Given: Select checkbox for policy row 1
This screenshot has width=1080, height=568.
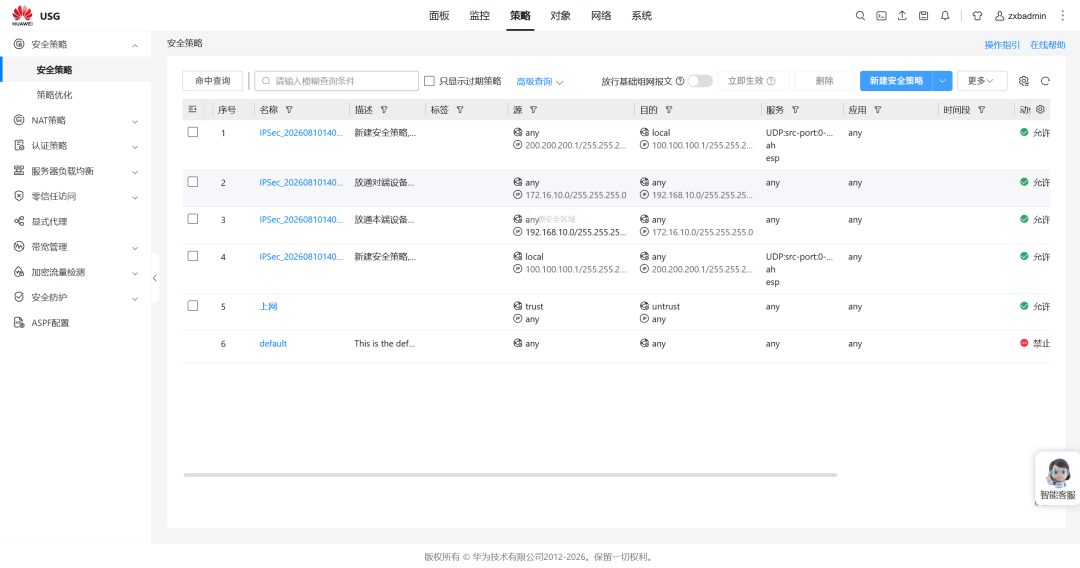Looking at the screenshot, I should [x=193, y=132].
